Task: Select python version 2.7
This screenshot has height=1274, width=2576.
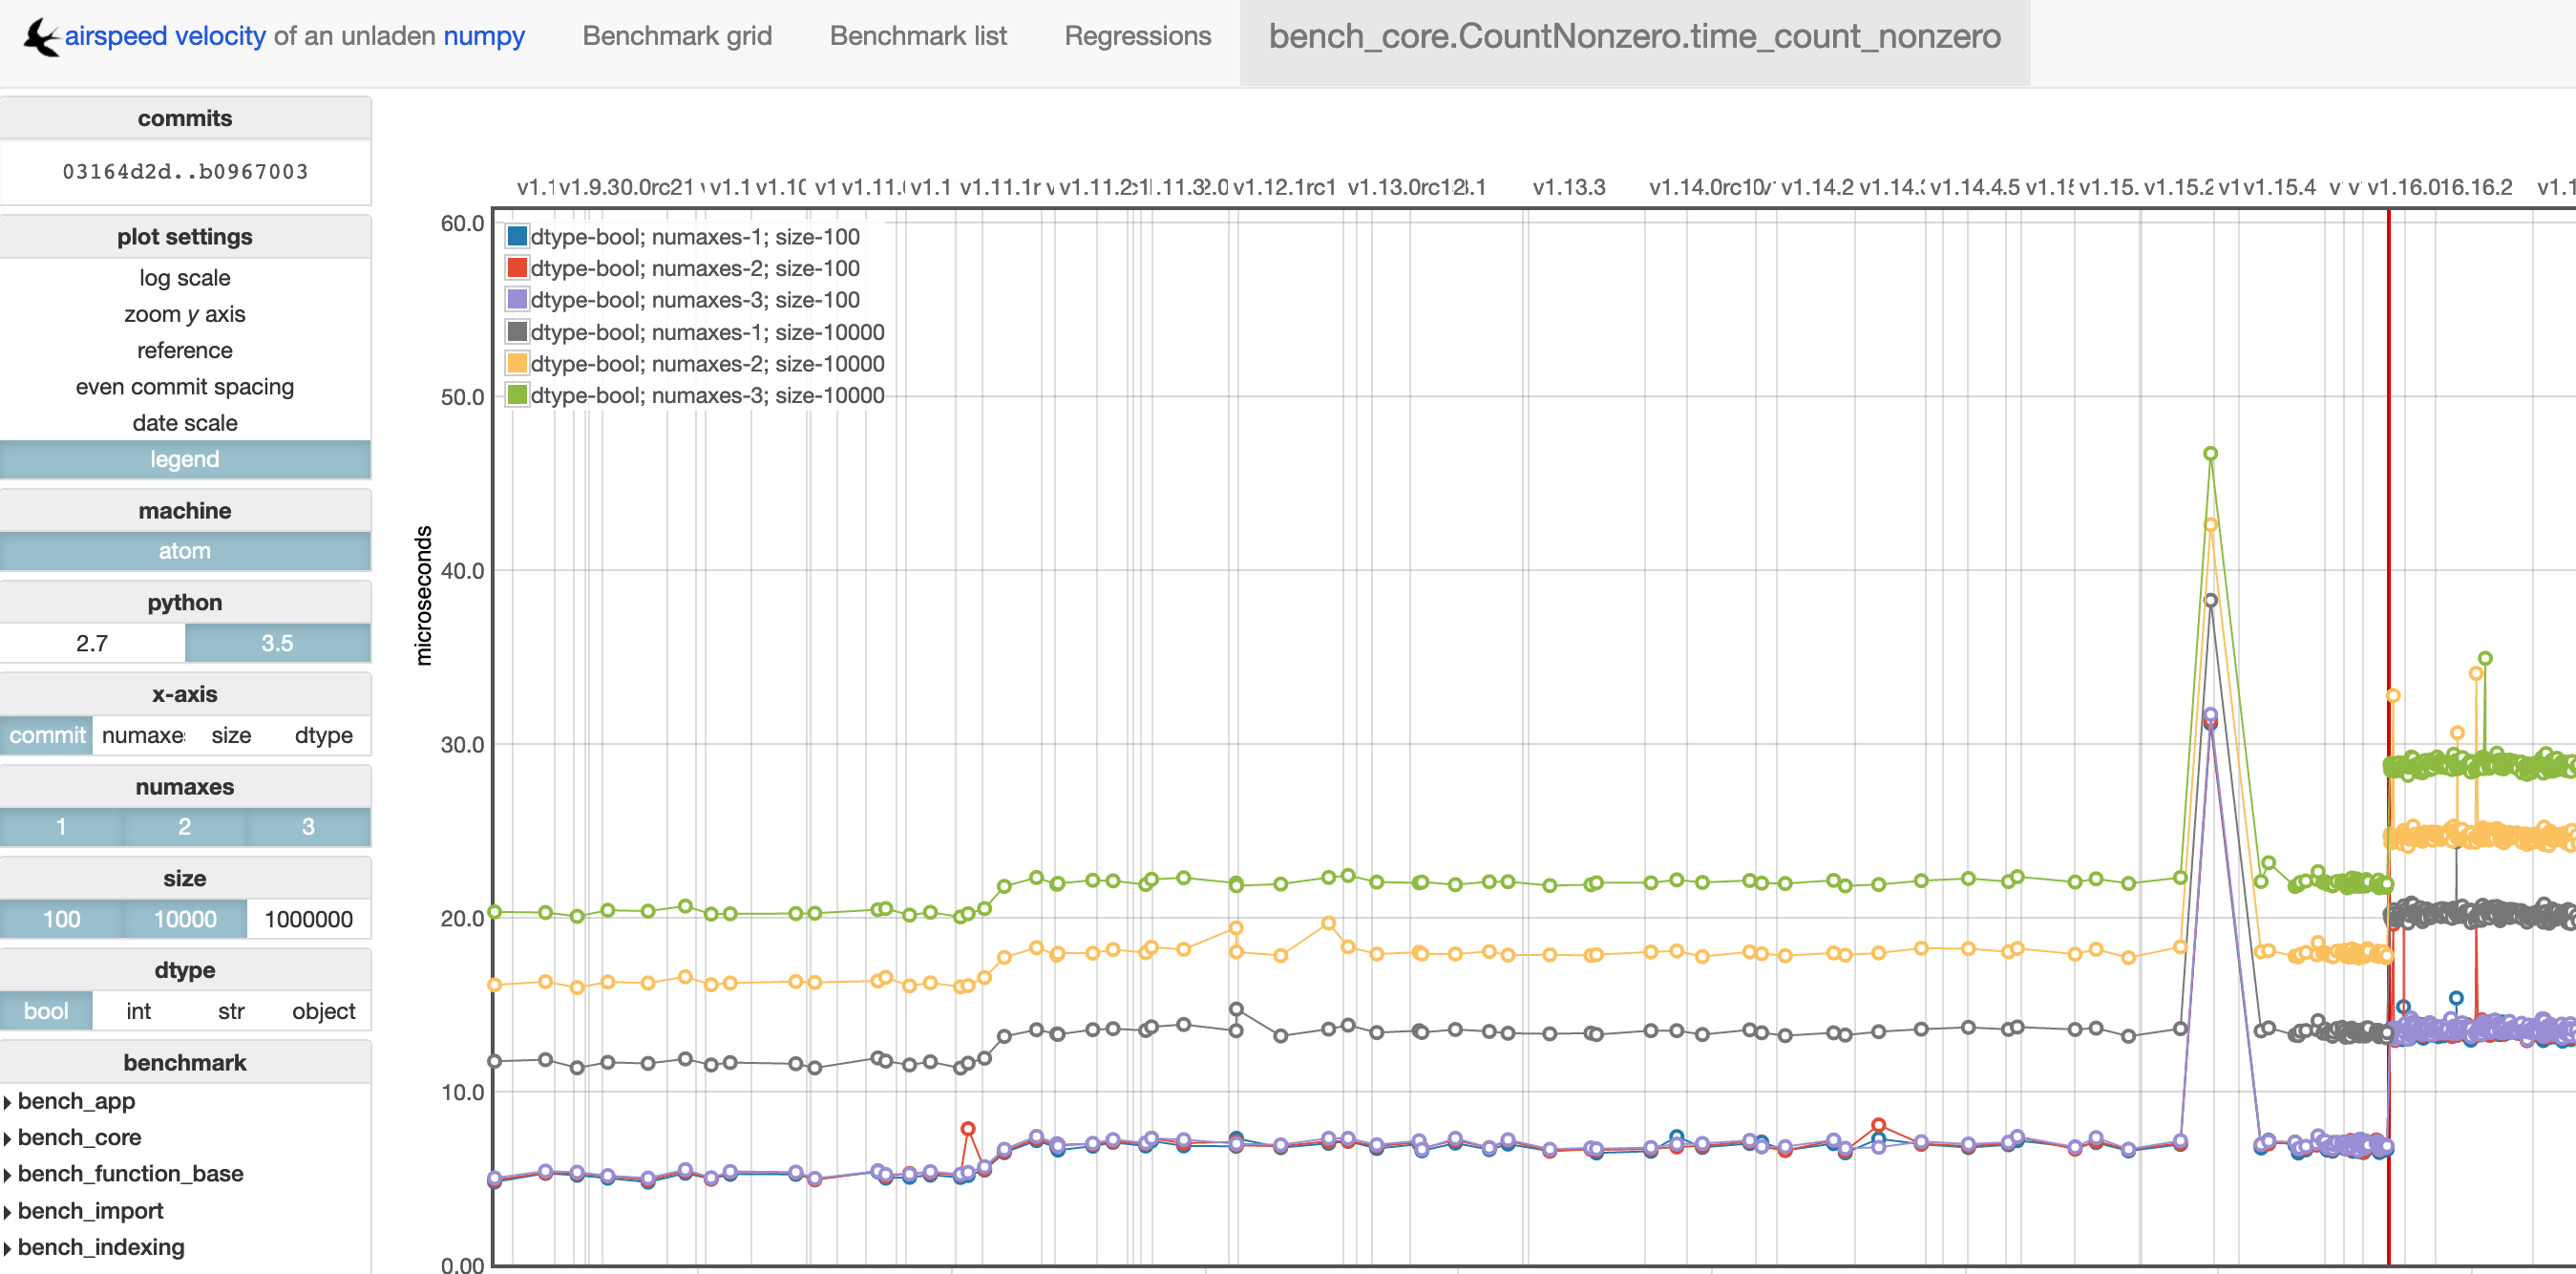Action: 92,643
